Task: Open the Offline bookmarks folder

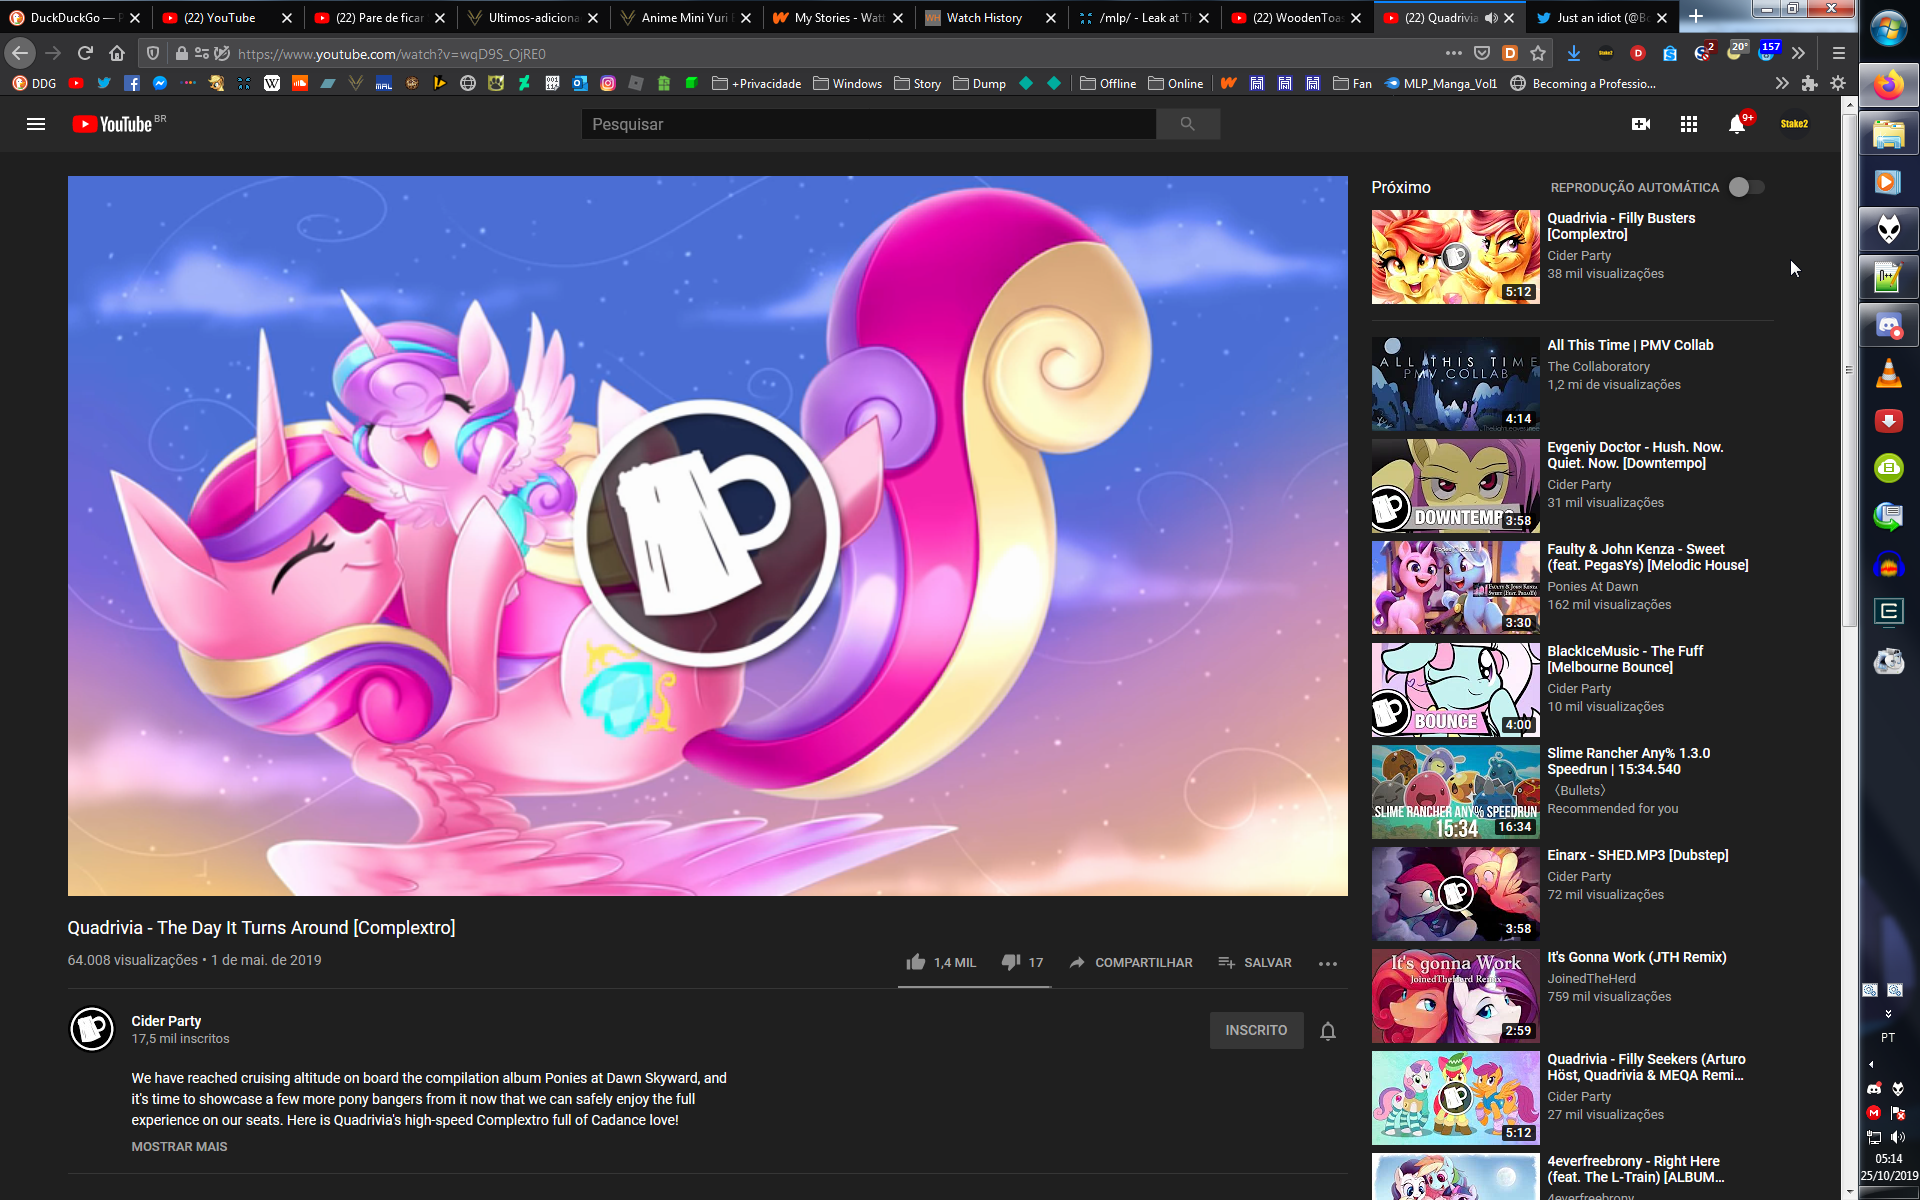Action: 1108,84
